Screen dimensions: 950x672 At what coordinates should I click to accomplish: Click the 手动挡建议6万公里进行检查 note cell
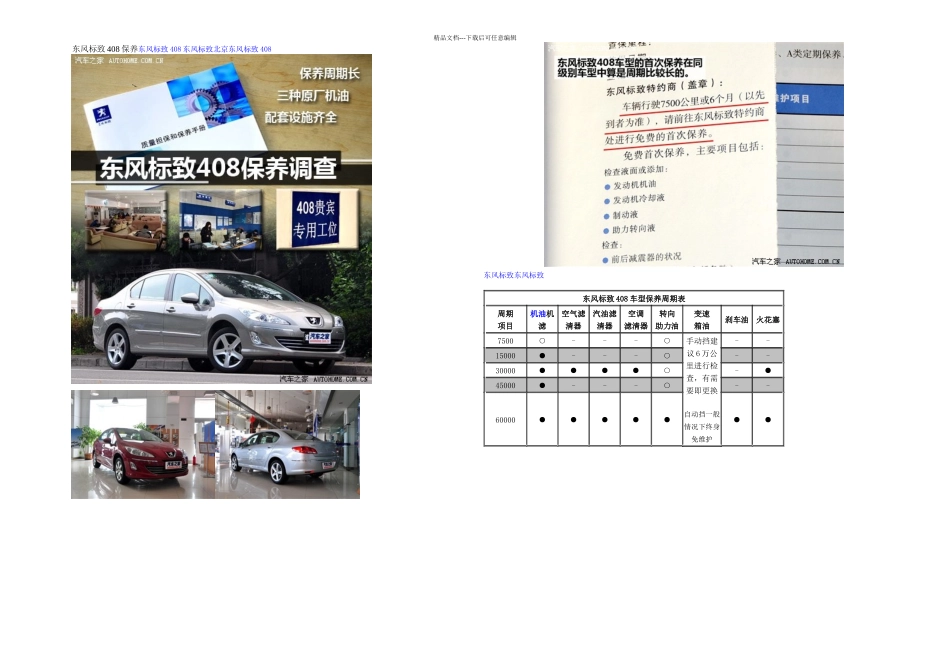pyautogui.click(x=702, y=366)
